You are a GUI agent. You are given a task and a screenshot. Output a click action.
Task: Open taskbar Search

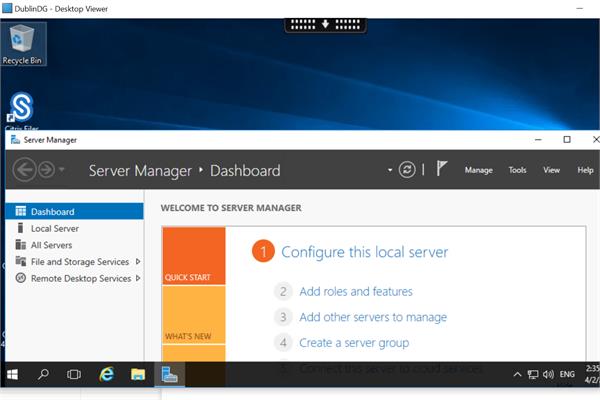(x=43, y=374)
